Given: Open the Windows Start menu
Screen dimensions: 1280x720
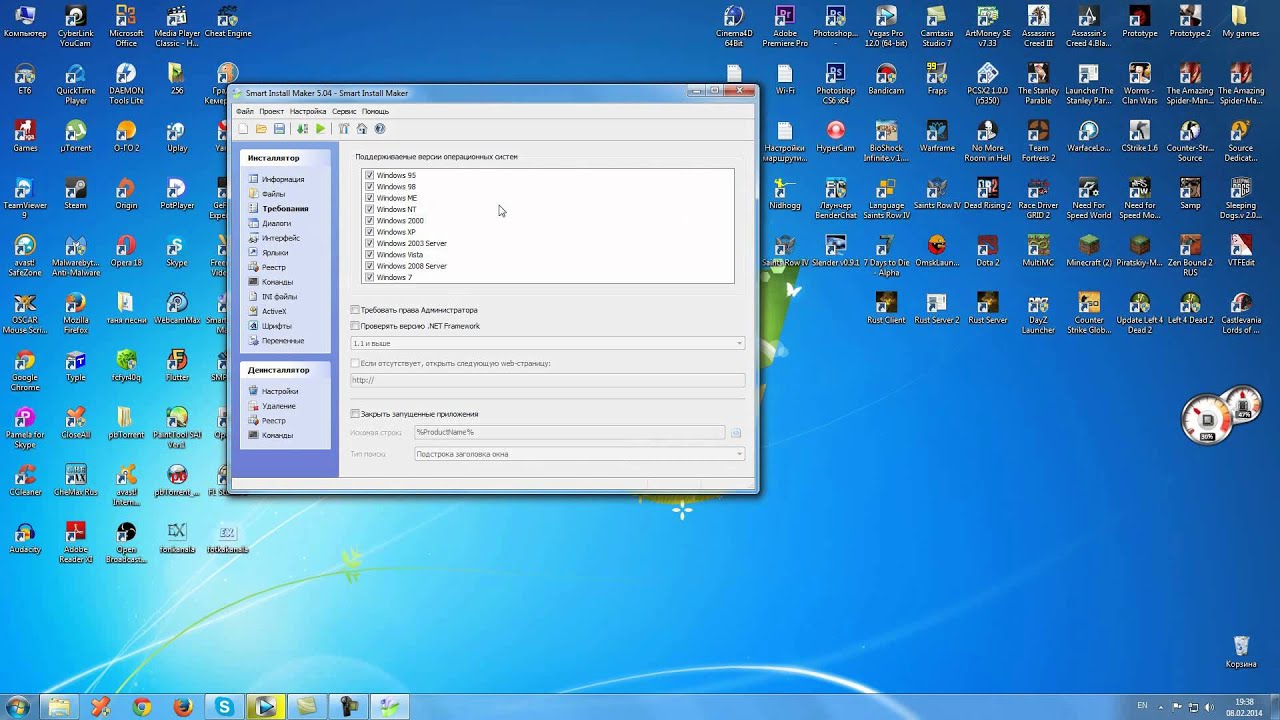Looking at the screenshot, I should (17, 707).
